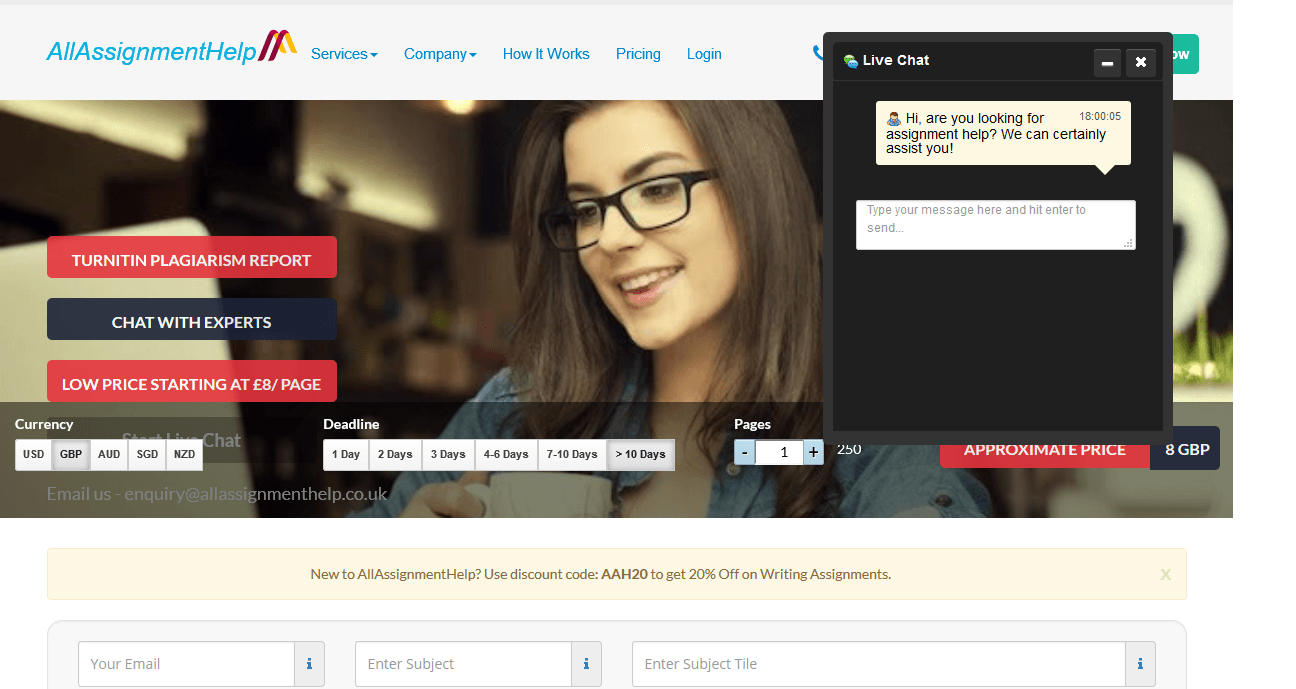Select the 1 Day deadline option
The width and height of the screenshot is (1296, 689).
346,455
